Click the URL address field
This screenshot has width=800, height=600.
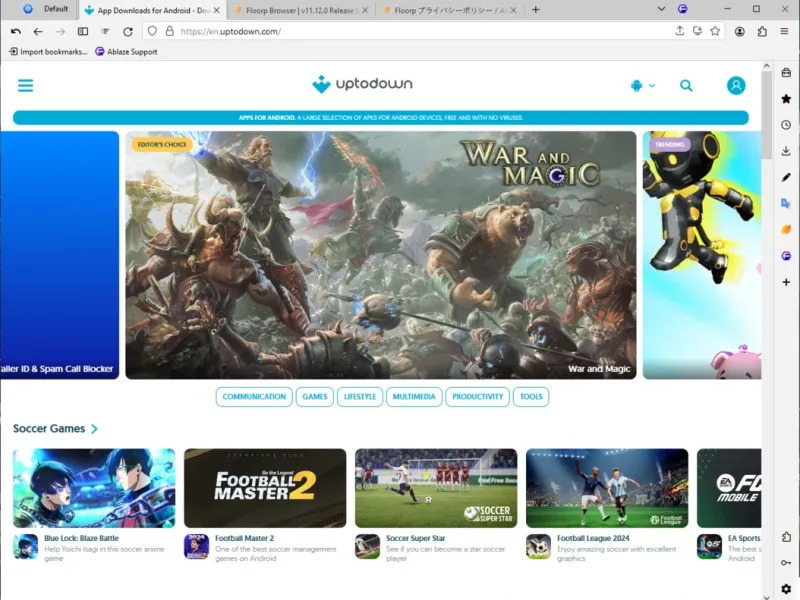pyautogui.click(x=423, y=31)
